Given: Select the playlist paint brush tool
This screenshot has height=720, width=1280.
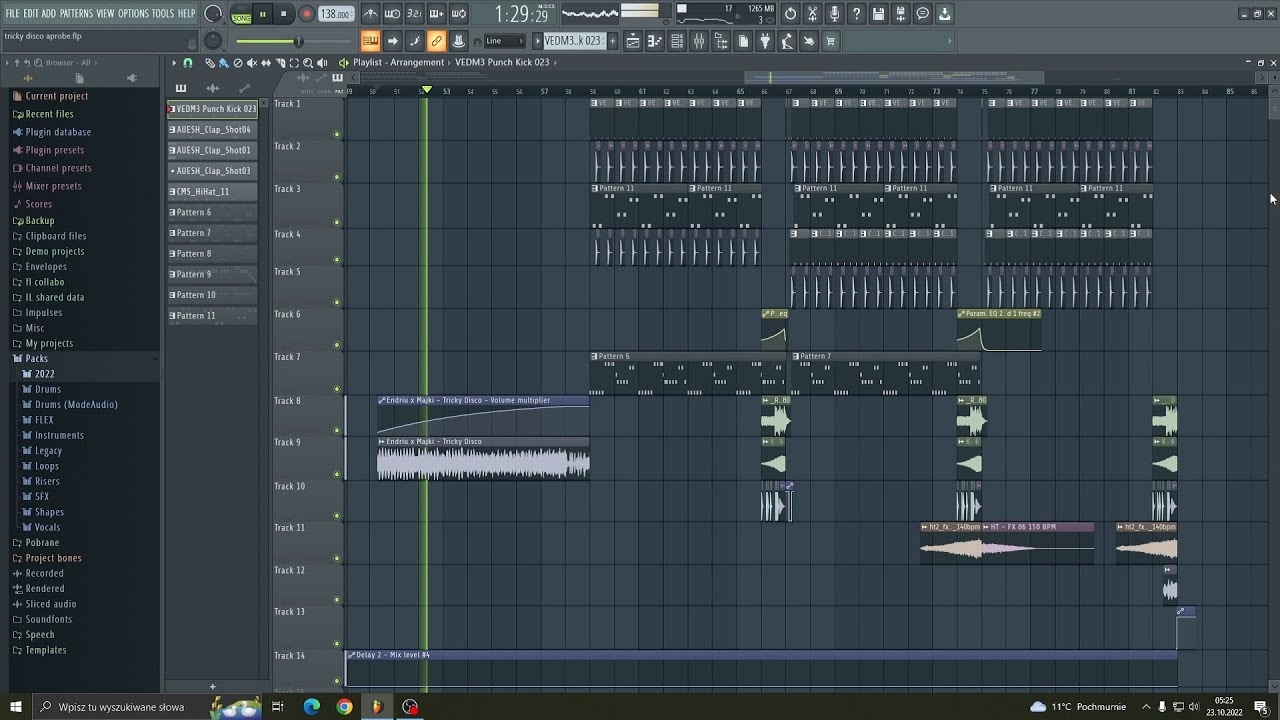Looking at the screenshot, I should (x=223, y=63).
